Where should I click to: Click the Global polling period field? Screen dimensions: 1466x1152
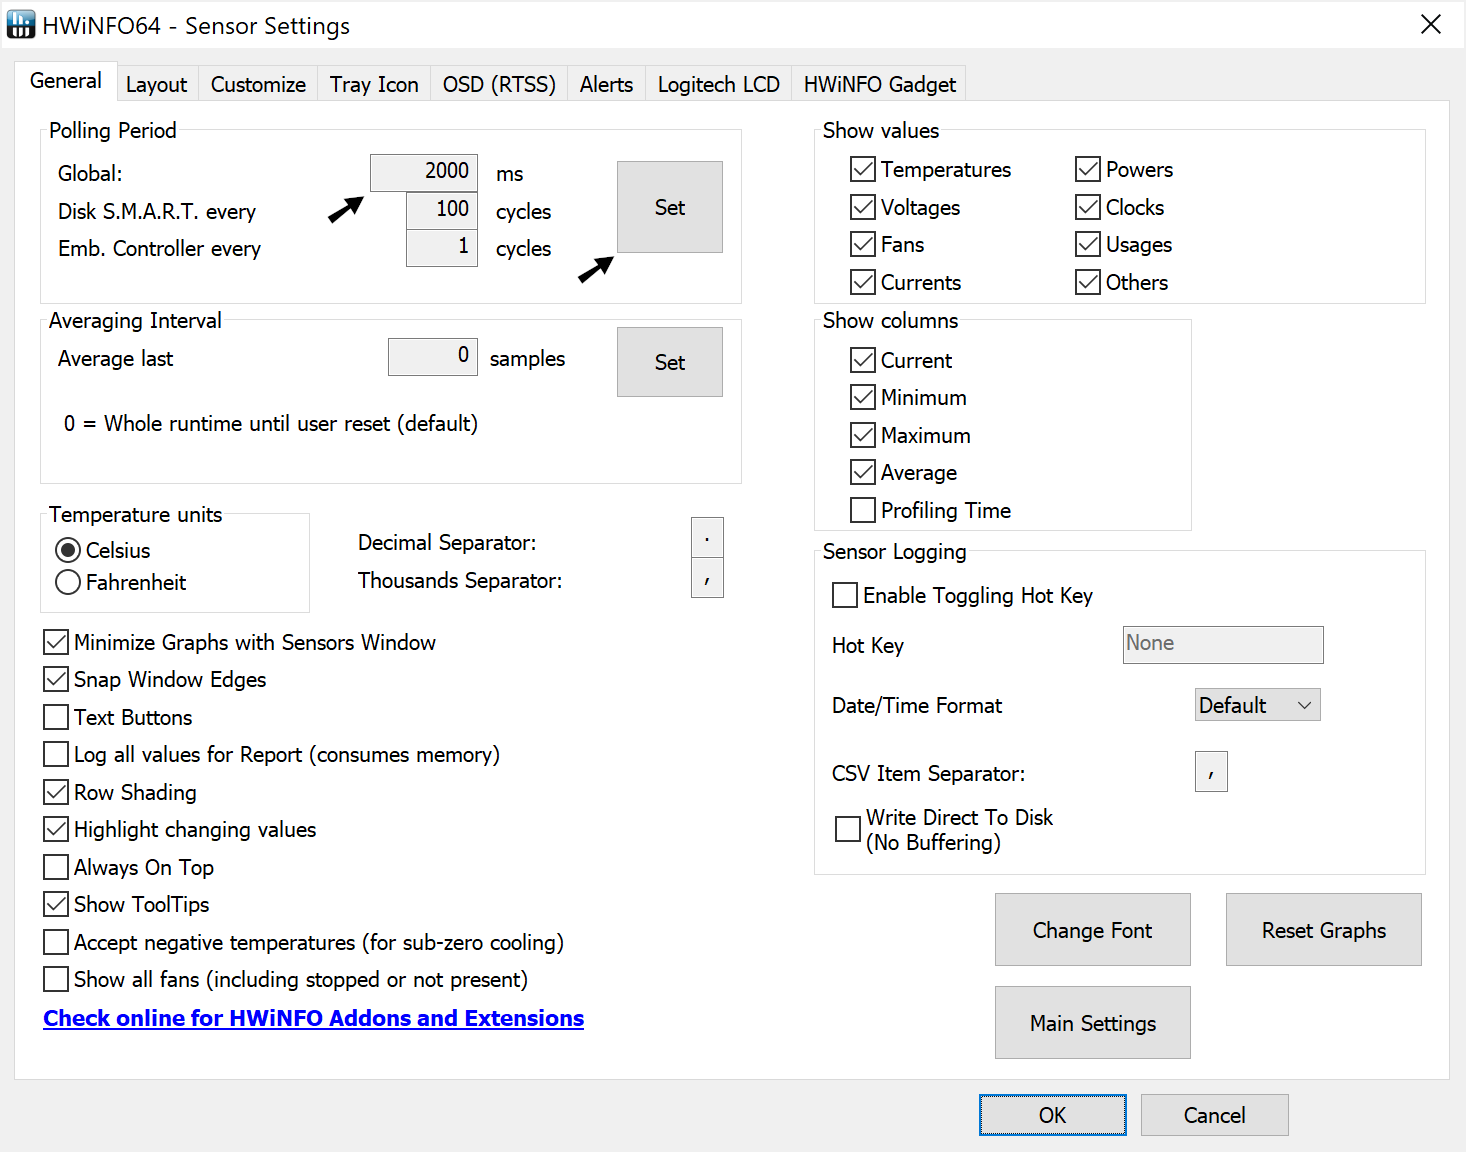pos(424,172)
